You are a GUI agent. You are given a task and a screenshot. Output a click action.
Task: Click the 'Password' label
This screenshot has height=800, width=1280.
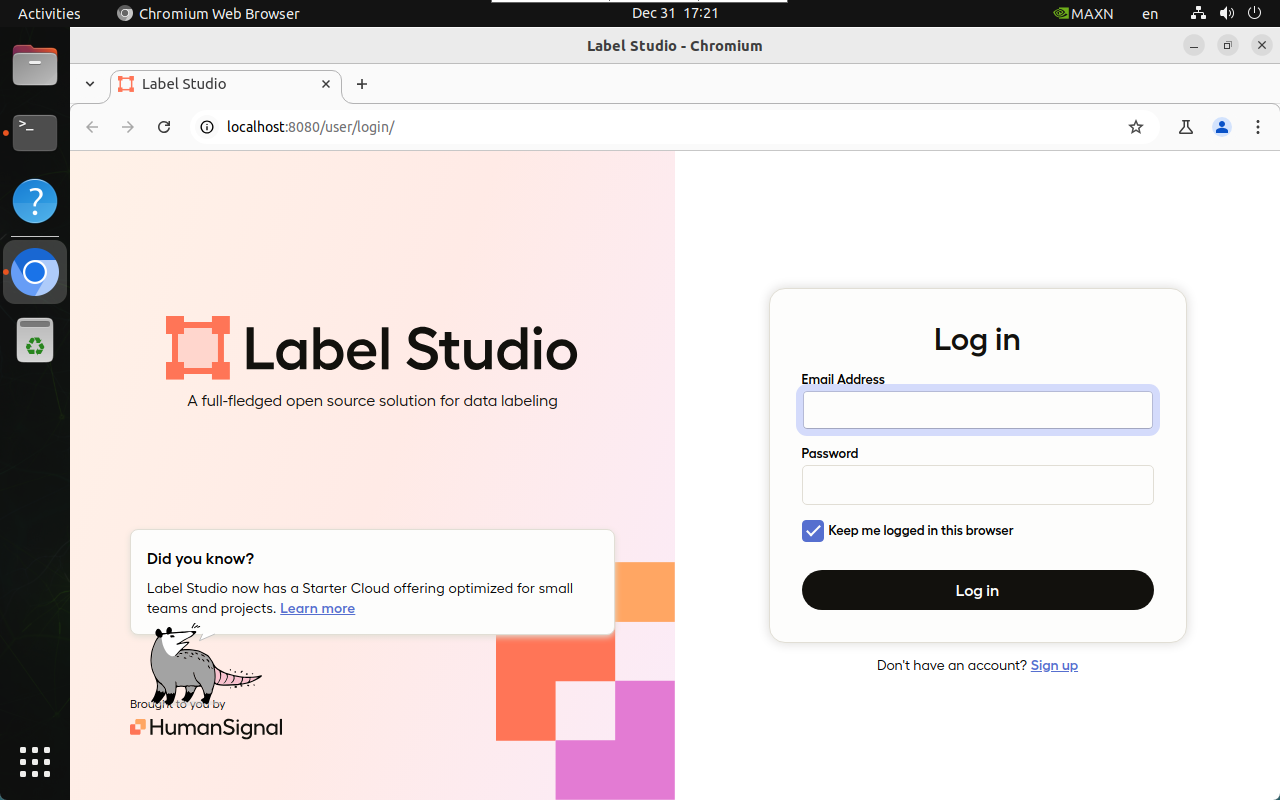[x=830, y=453]
